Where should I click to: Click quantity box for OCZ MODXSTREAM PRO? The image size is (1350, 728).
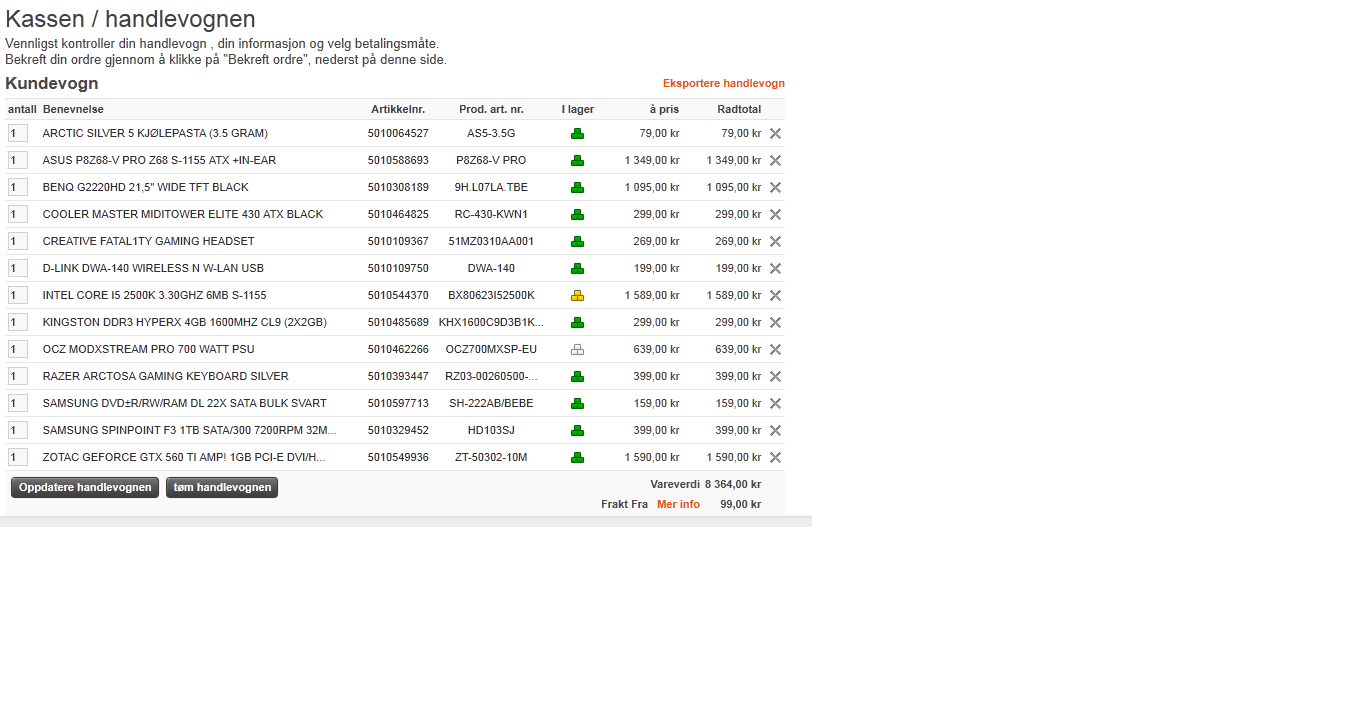click(x=18, y=349)
